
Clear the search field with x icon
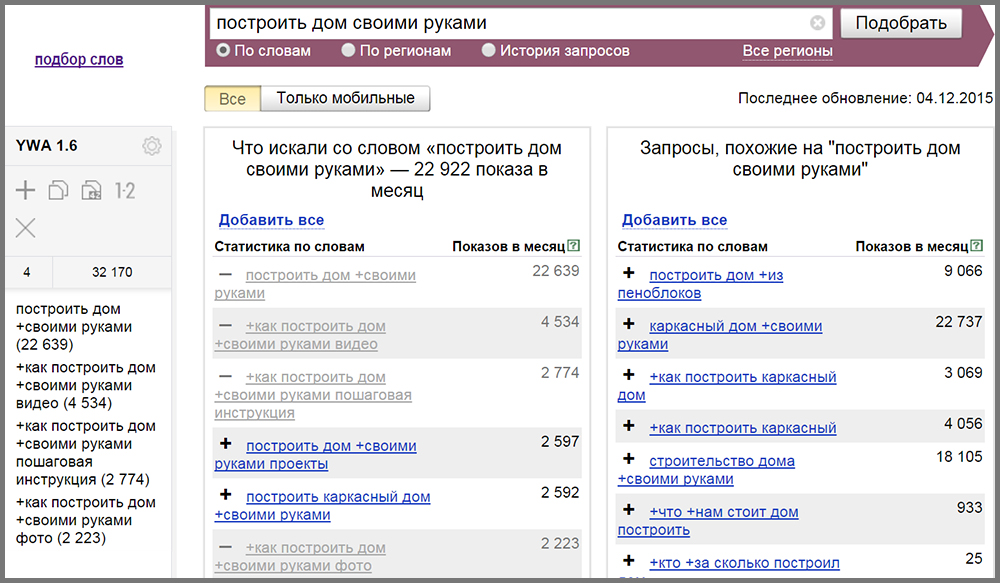click(817, 23)
